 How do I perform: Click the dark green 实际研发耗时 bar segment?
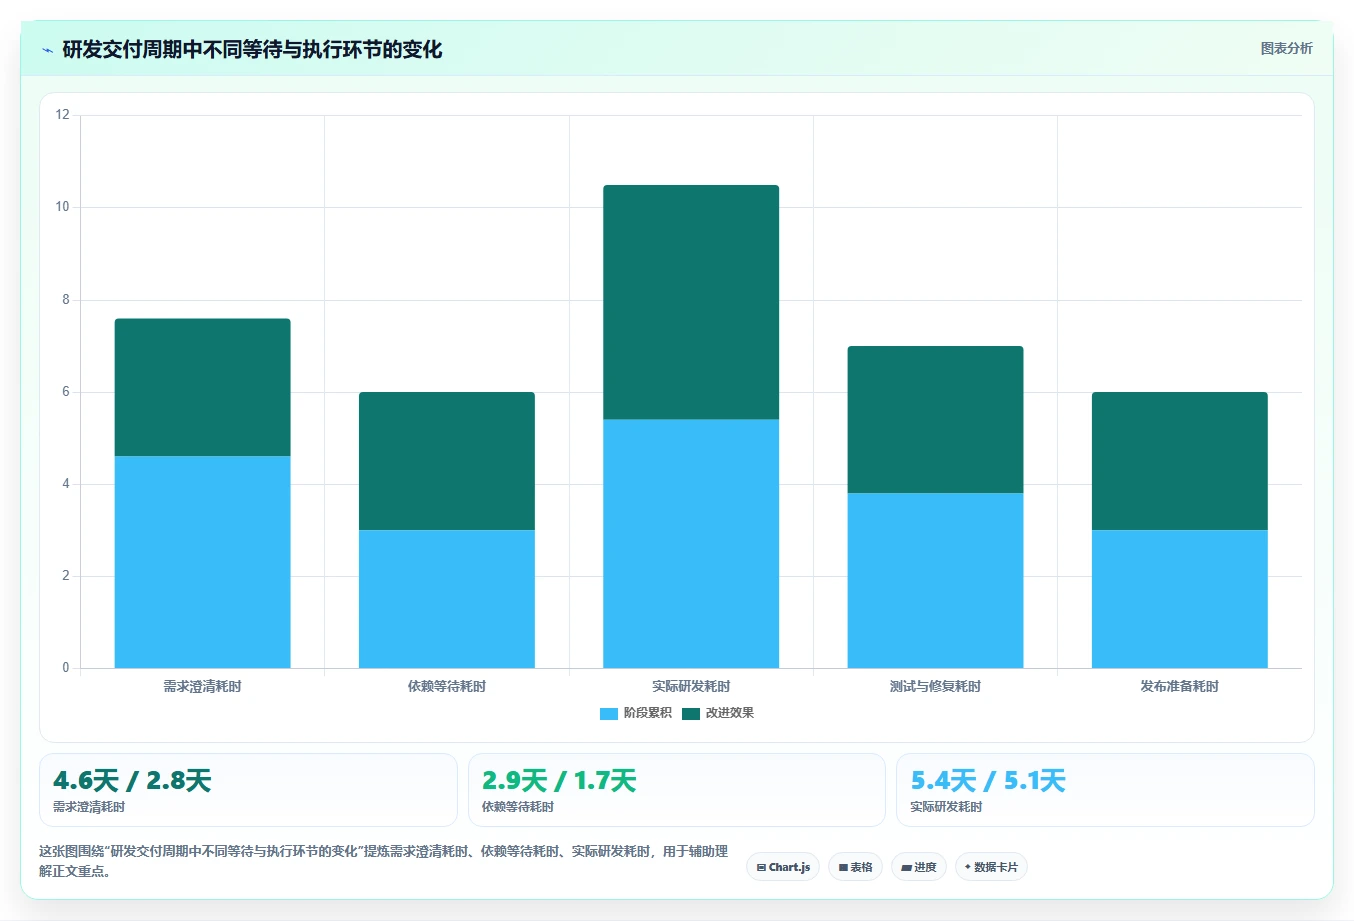pos(691,302)
